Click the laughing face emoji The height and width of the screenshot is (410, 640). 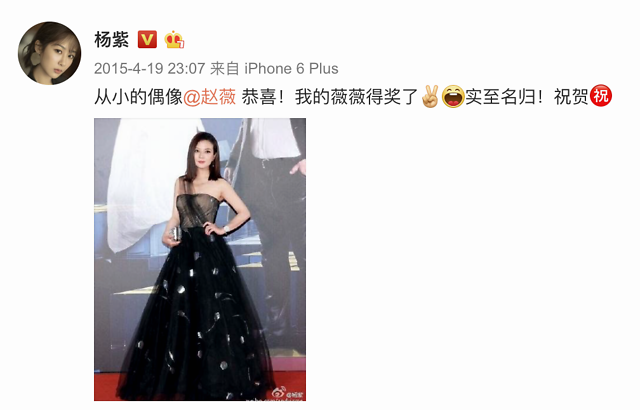(453, 97)
